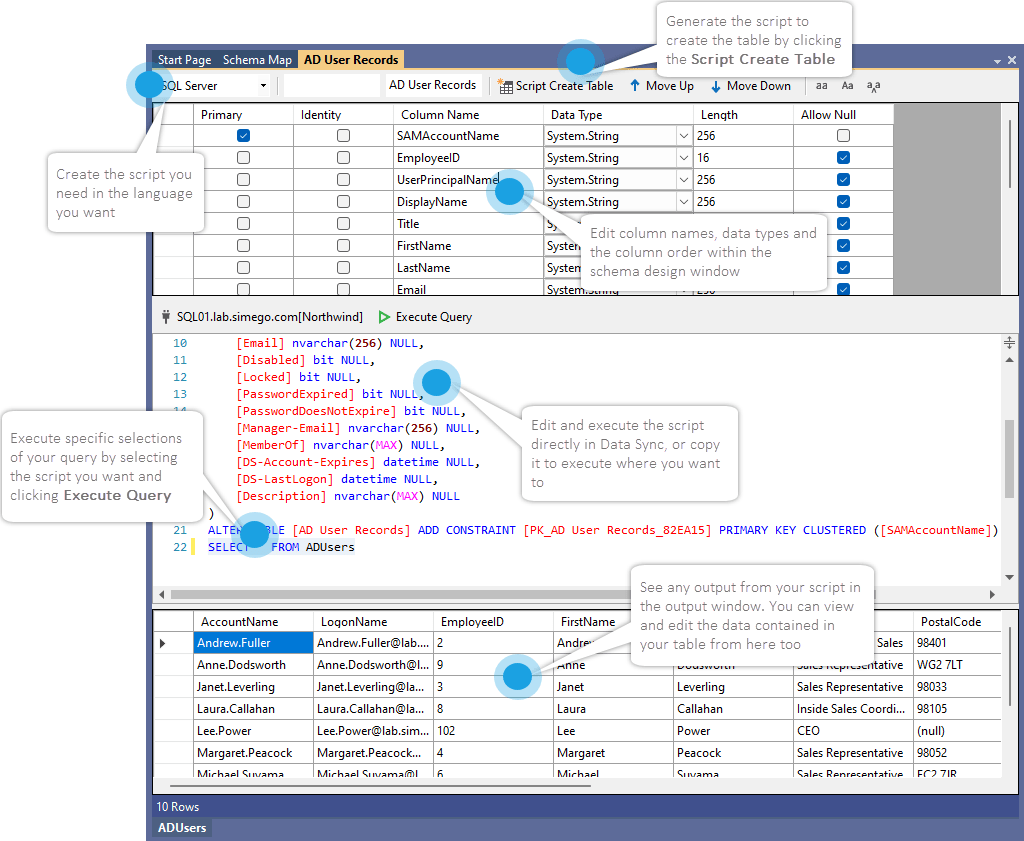The image size is (1024, 841).
Task: Check Primary for FirstName row
Action: coord(244,246)
